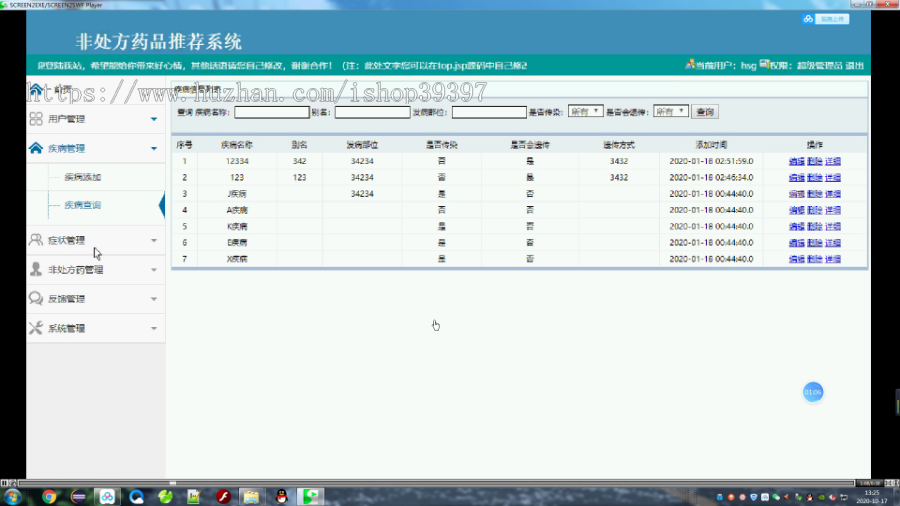
Task: Open QQ penguin icon in taskbar
Action: click(x=281, y=497)
